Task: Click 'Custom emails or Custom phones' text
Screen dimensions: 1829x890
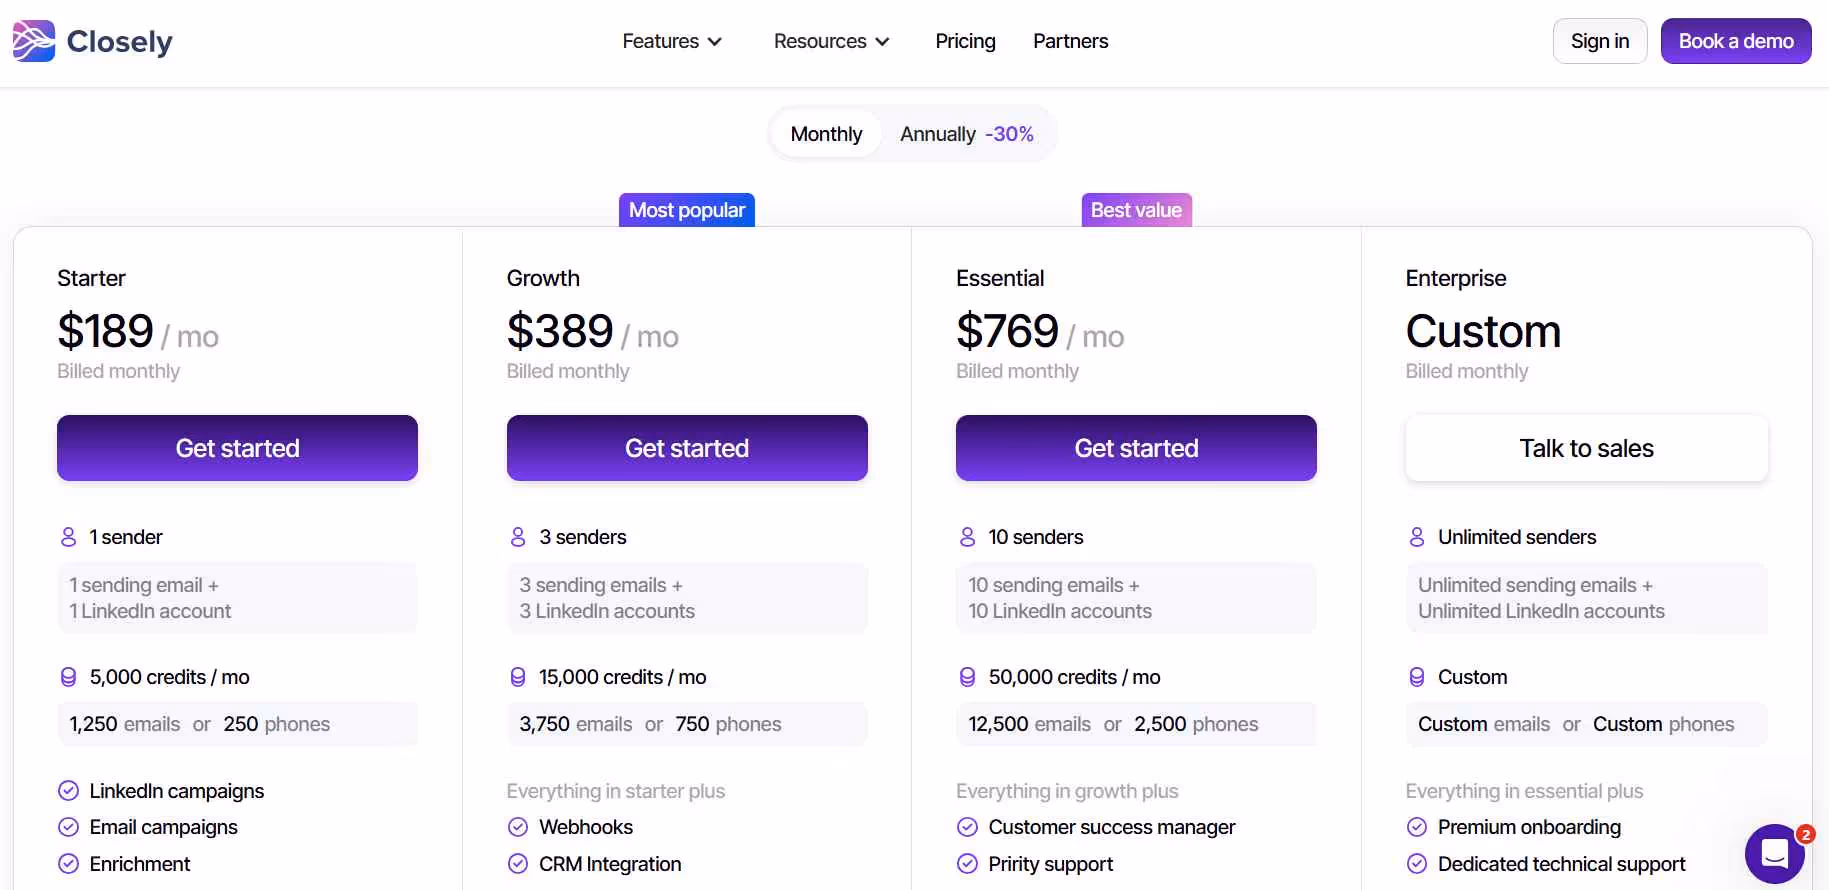Action: [x=1576, y=724]
